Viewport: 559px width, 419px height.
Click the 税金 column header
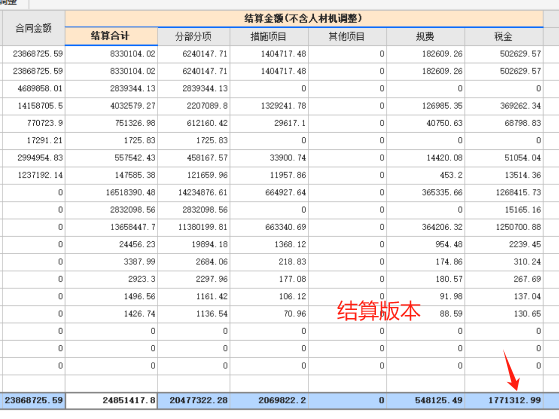[x=504, y=36]
